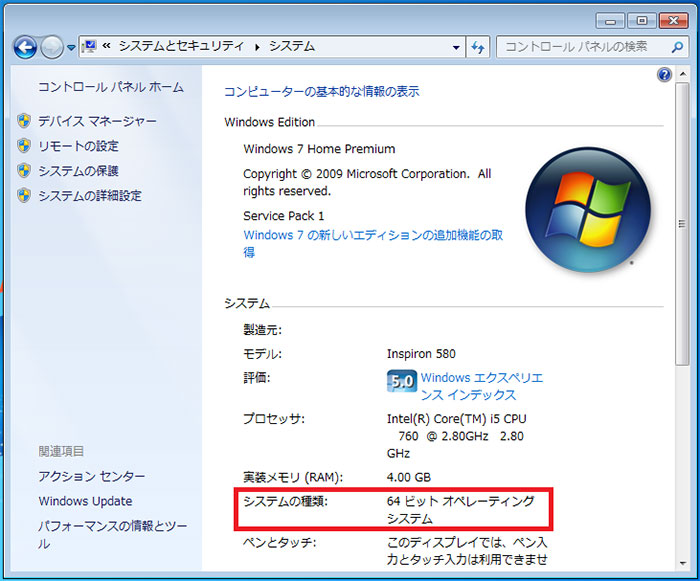Image resolution: width=700 pixels, height=581 pixels.
Task: Click the scrollbar up arrow
Action: [x=683, y=74]
